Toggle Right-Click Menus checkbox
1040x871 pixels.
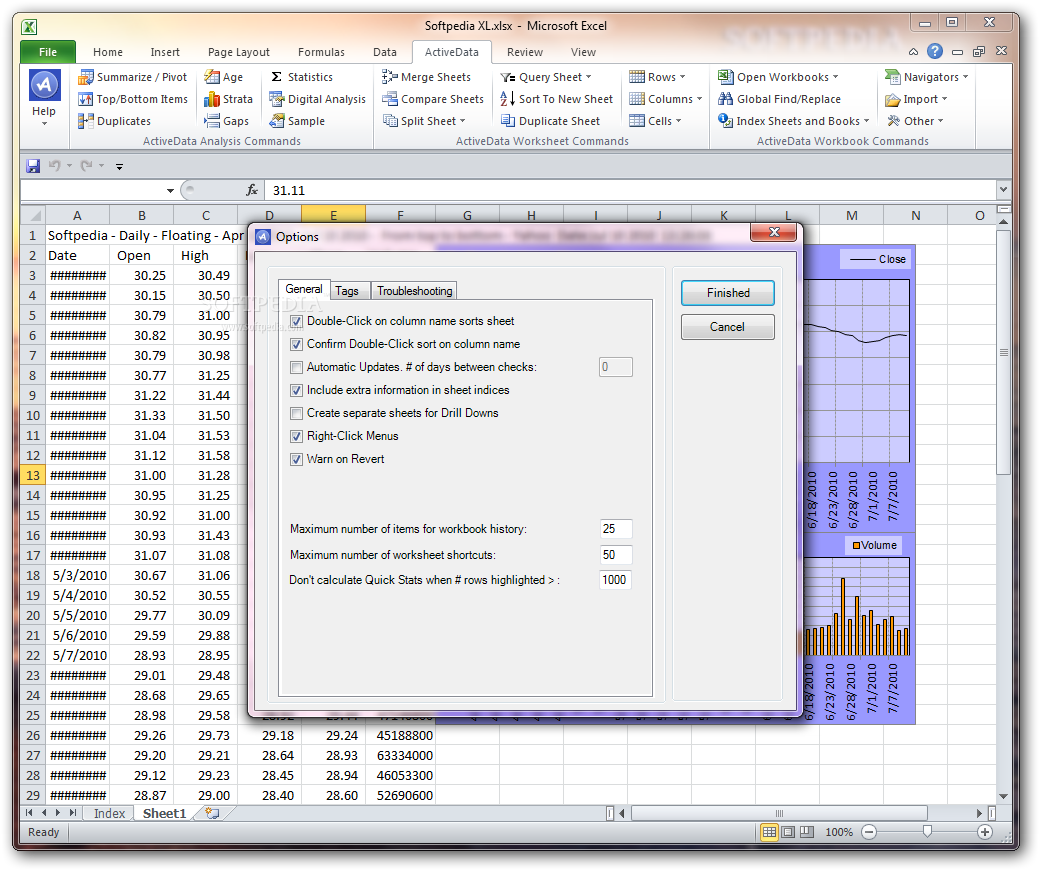pyautogui.click(x=296, y=436)
